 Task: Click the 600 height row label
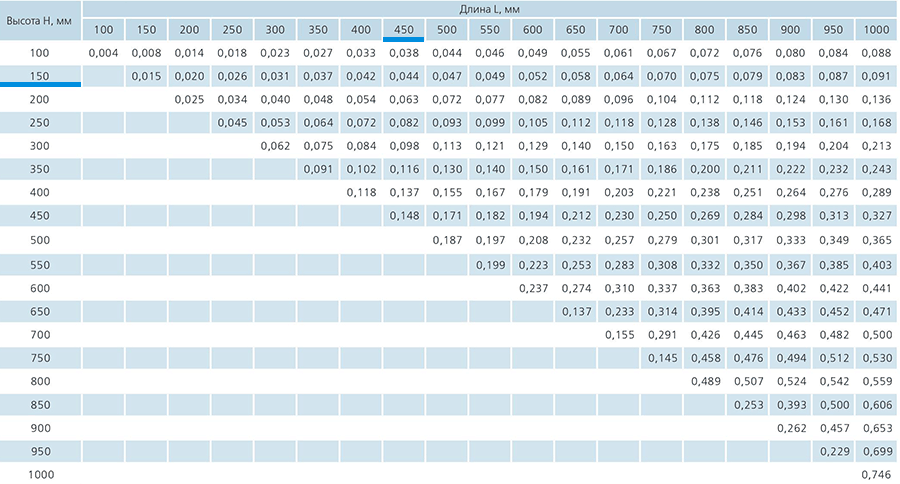point(40,288)
